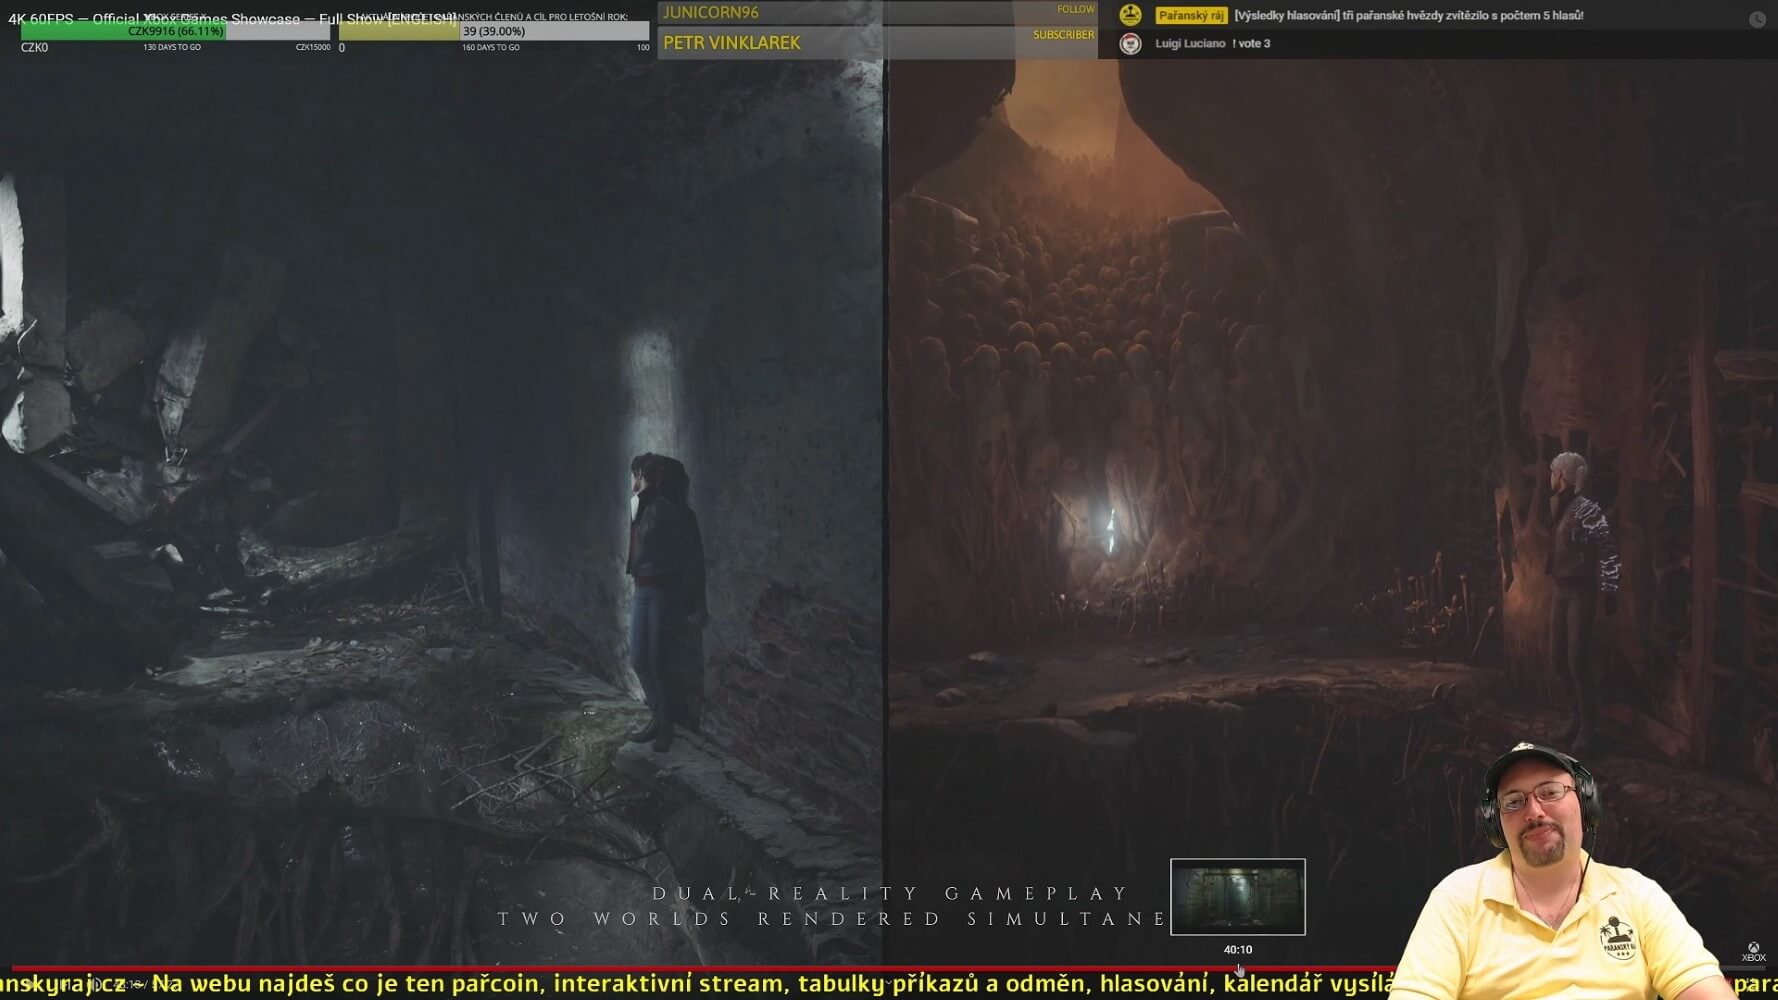
Task: Click the palm logo on streamer's shirt
Action: [1619, 937]
